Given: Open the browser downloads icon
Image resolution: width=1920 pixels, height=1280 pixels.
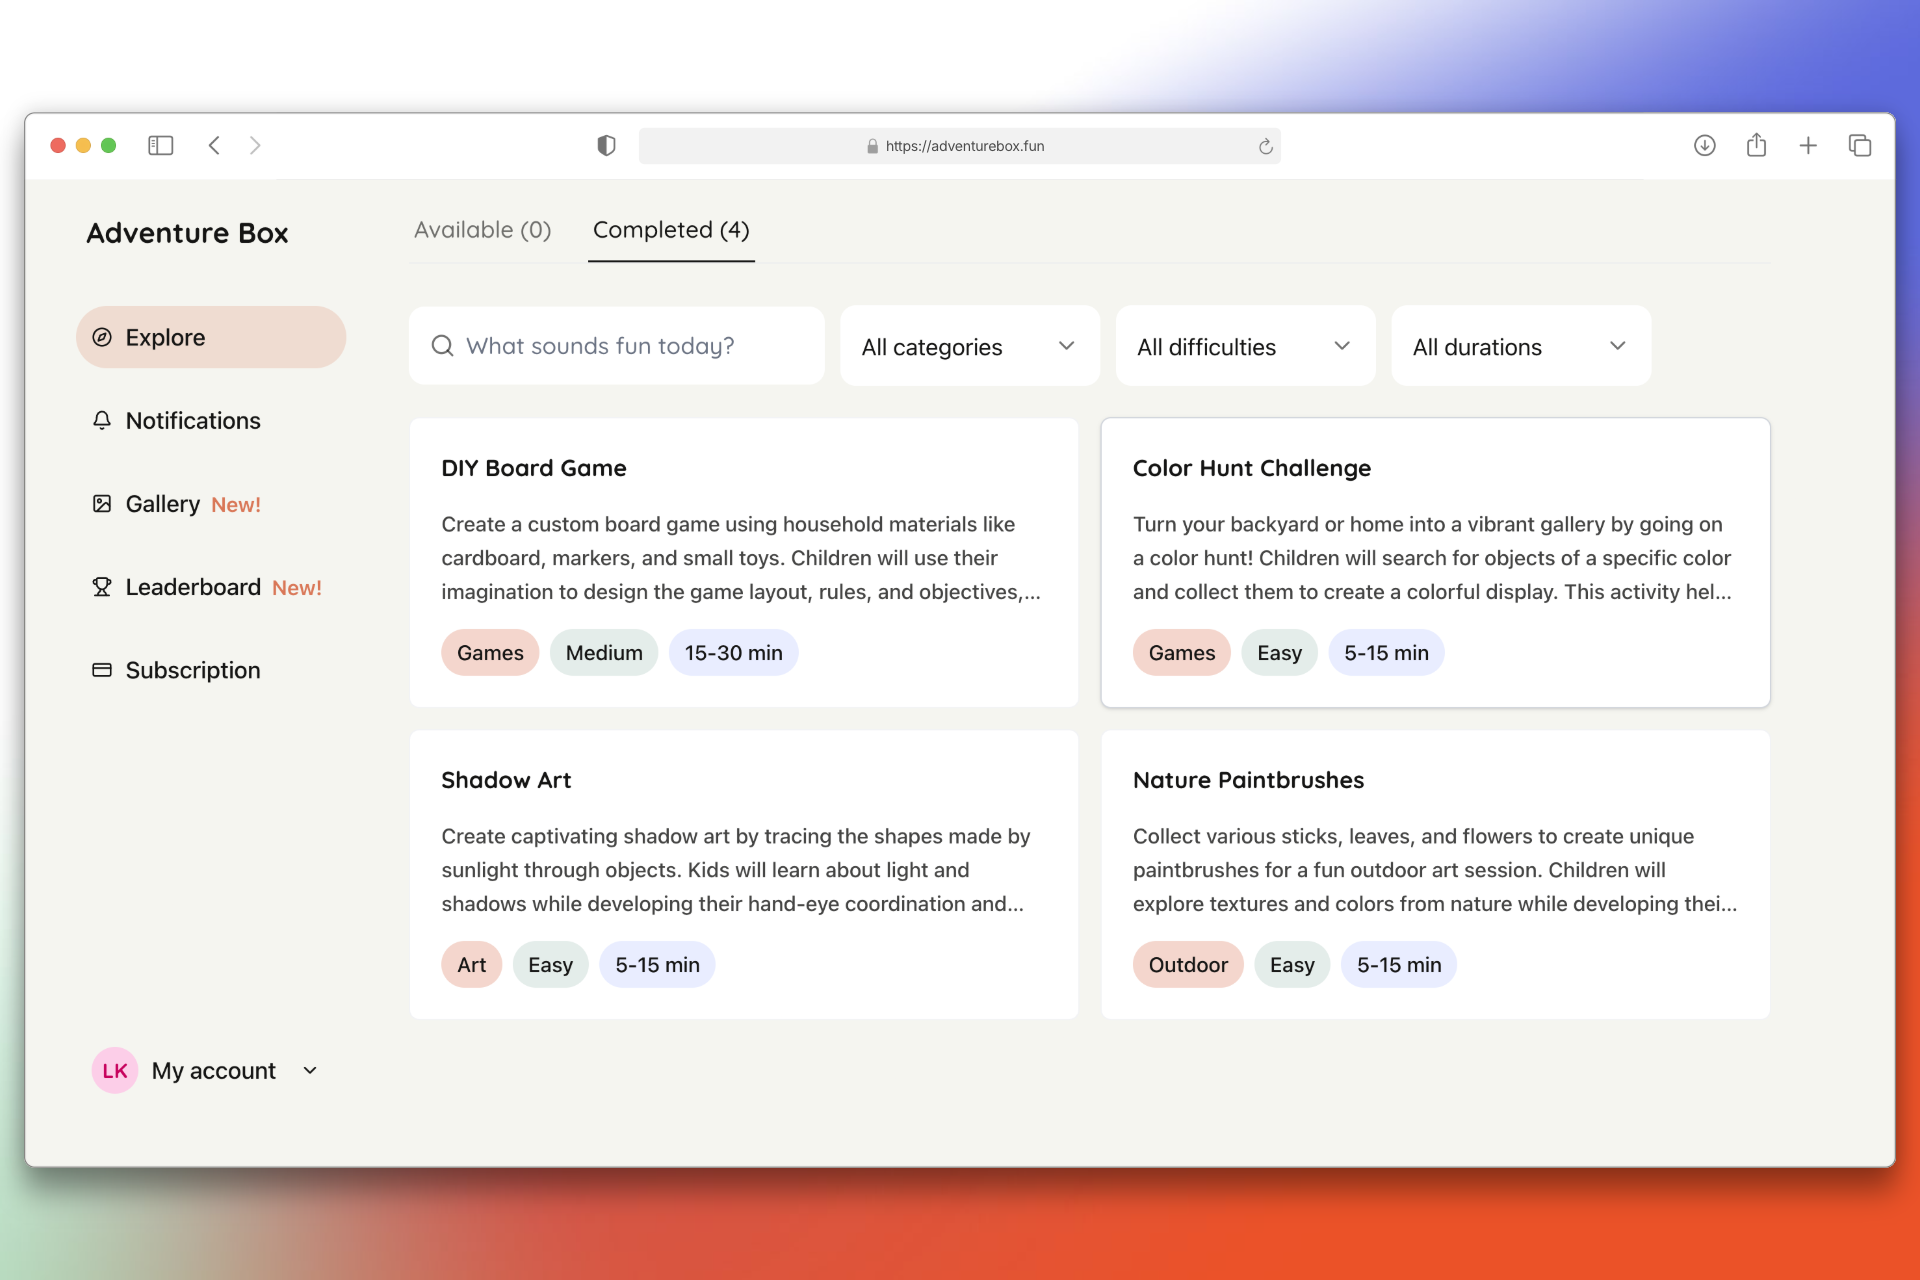Looking at the screenshot, I should pos(1705,145).
